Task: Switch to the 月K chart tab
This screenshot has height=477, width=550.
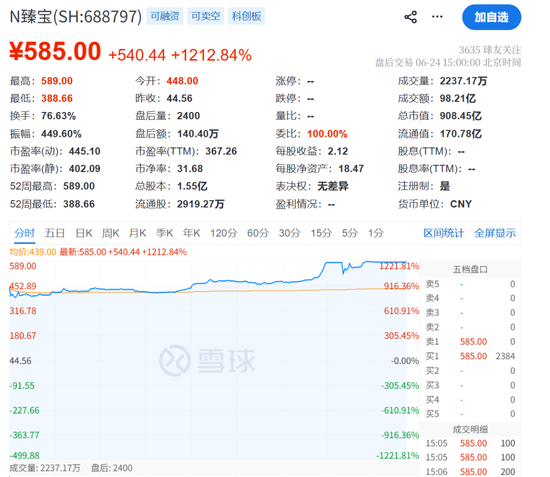Action: pyautogui.click(x=138, y=233)
